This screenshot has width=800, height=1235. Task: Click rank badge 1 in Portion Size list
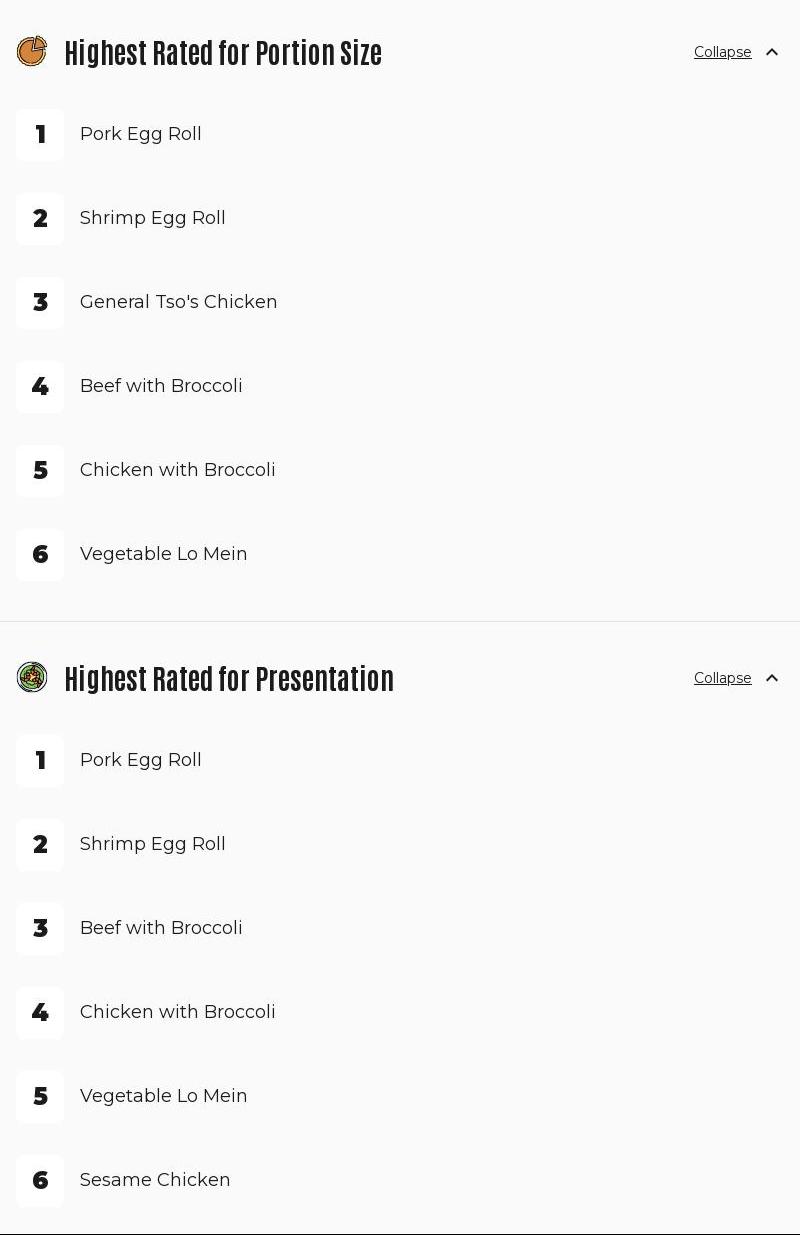(40, 135)
